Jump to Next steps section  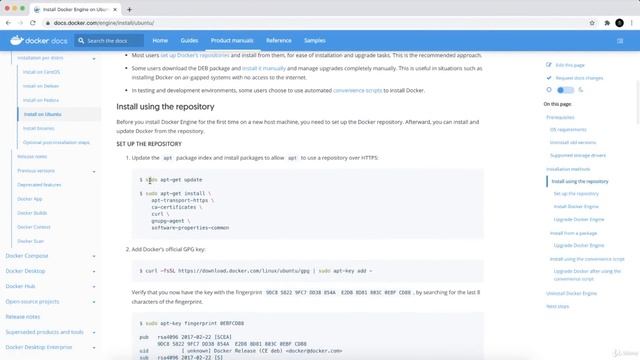(557, 306)
